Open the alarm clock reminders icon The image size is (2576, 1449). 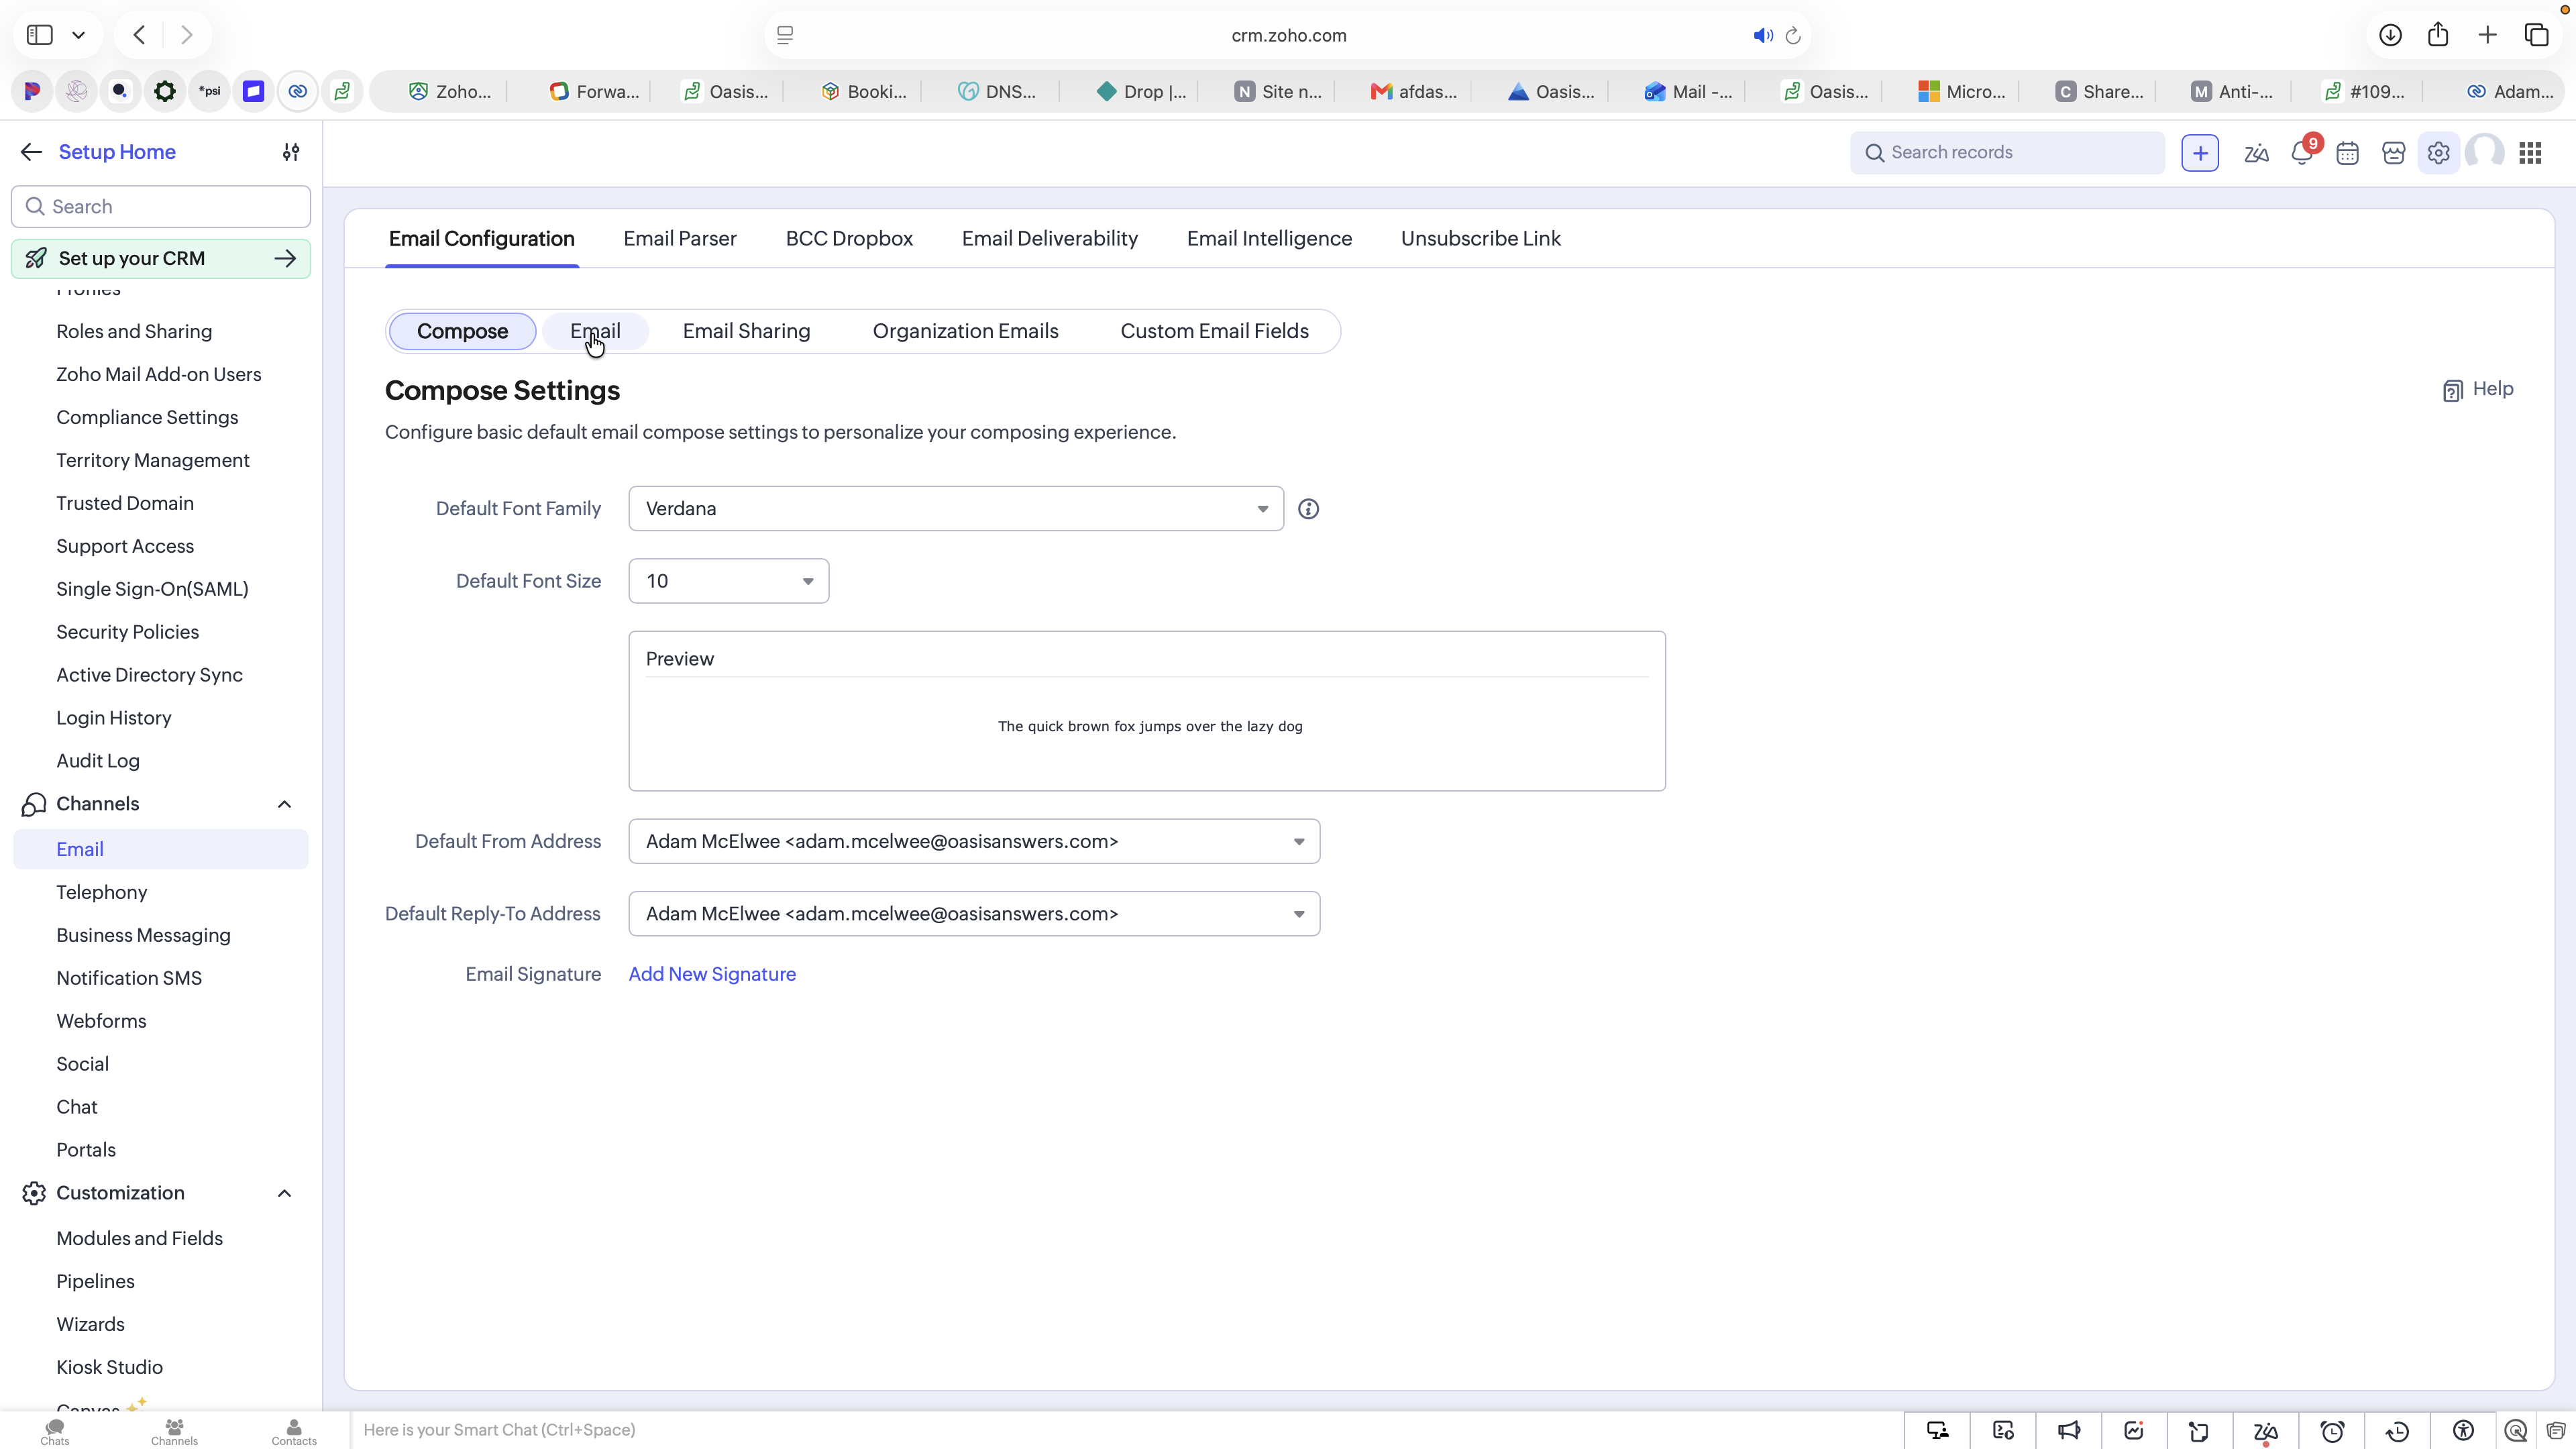(2332, 1431)
